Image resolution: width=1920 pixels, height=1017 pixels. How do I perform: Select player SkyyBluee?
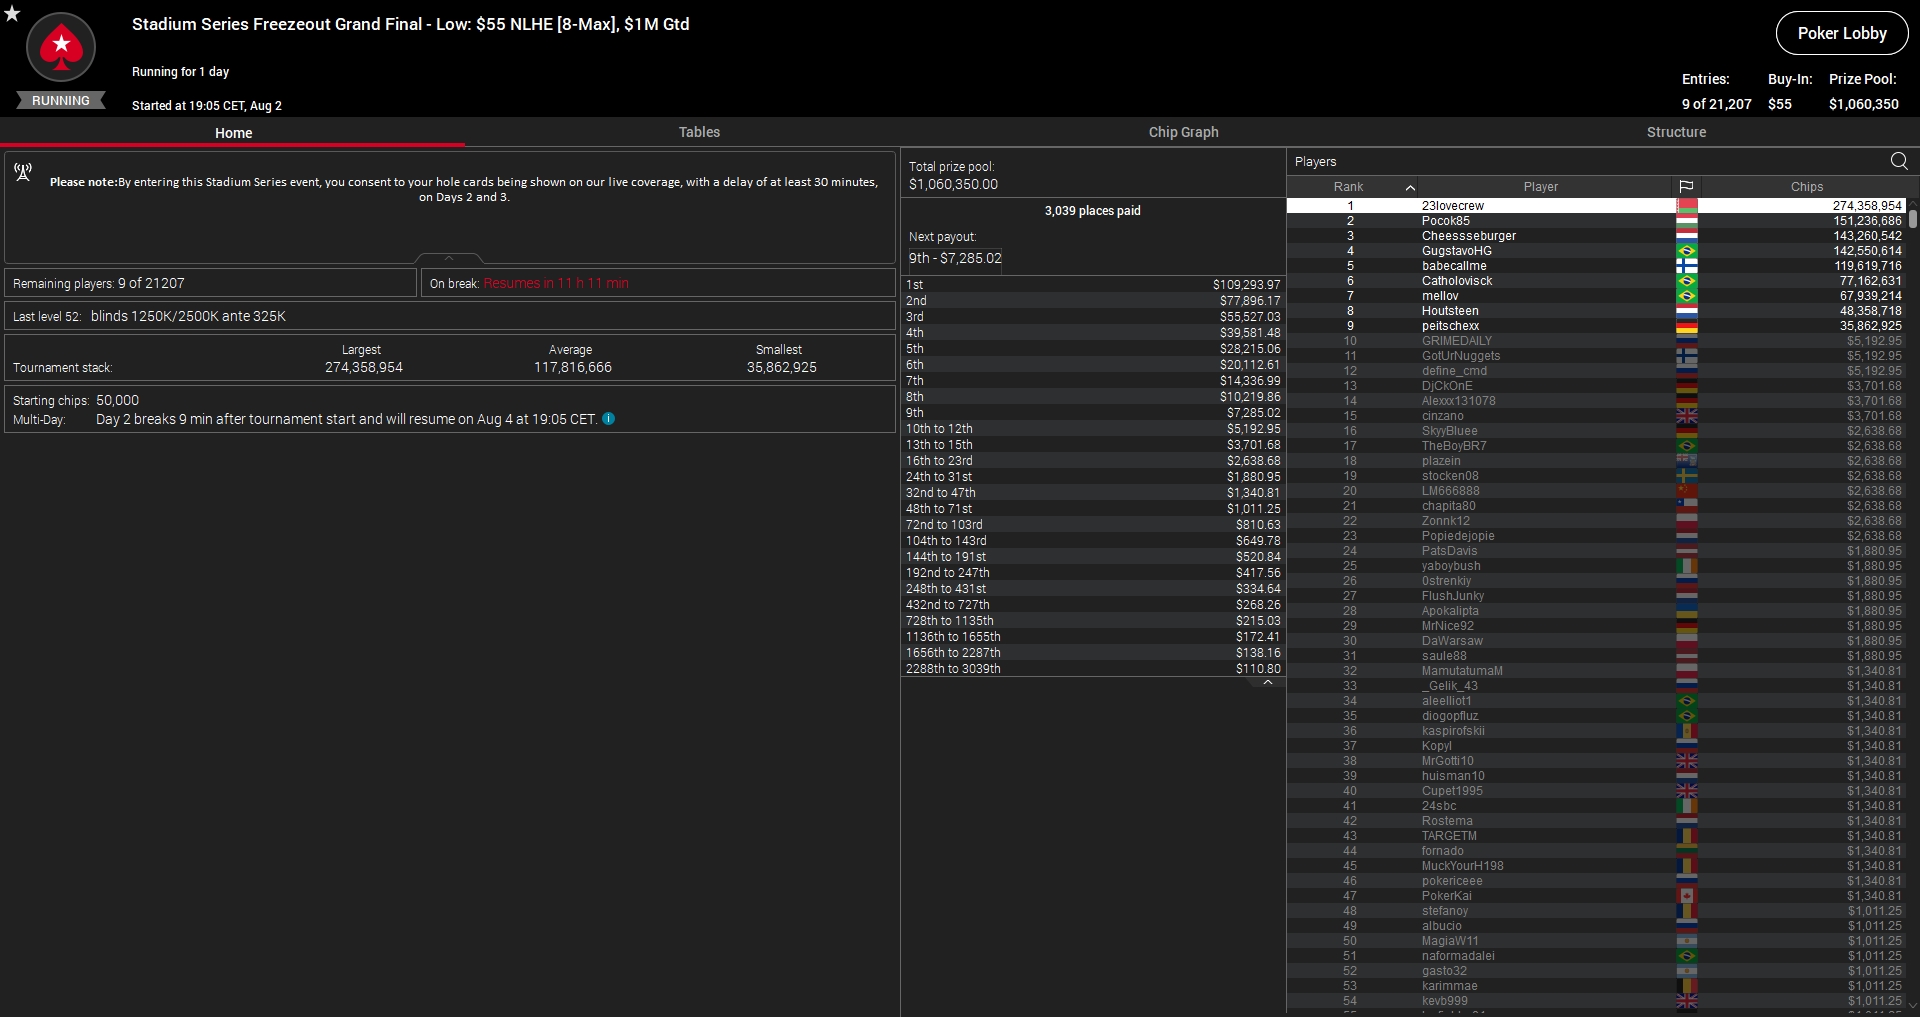coord(1596,431)
